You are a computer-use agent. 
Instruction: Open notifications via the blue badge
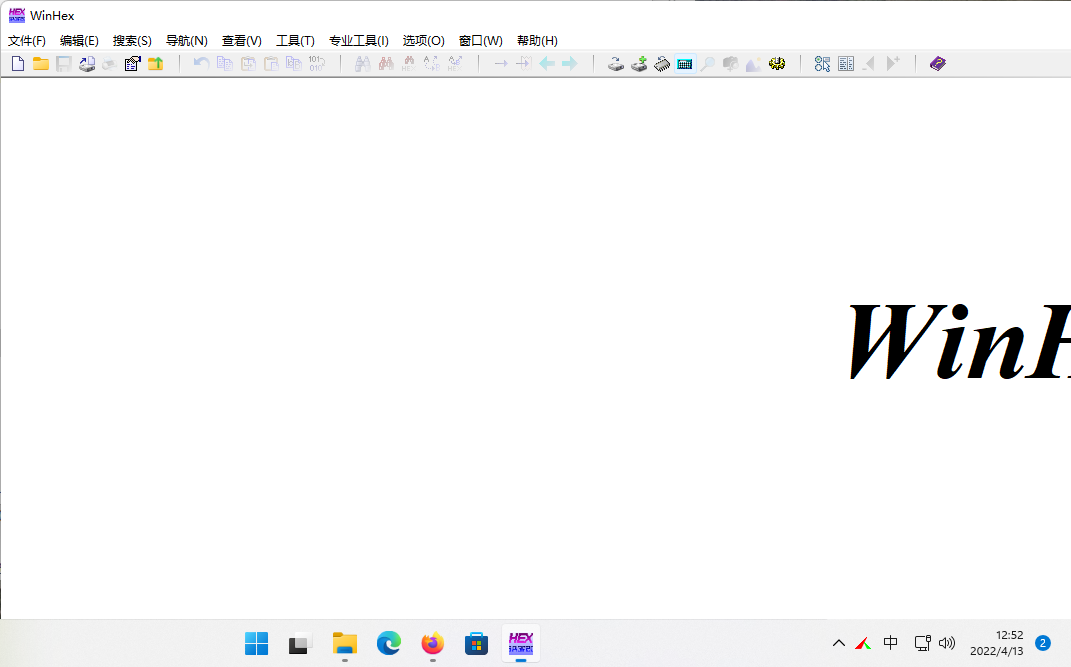pos(1042,643)
